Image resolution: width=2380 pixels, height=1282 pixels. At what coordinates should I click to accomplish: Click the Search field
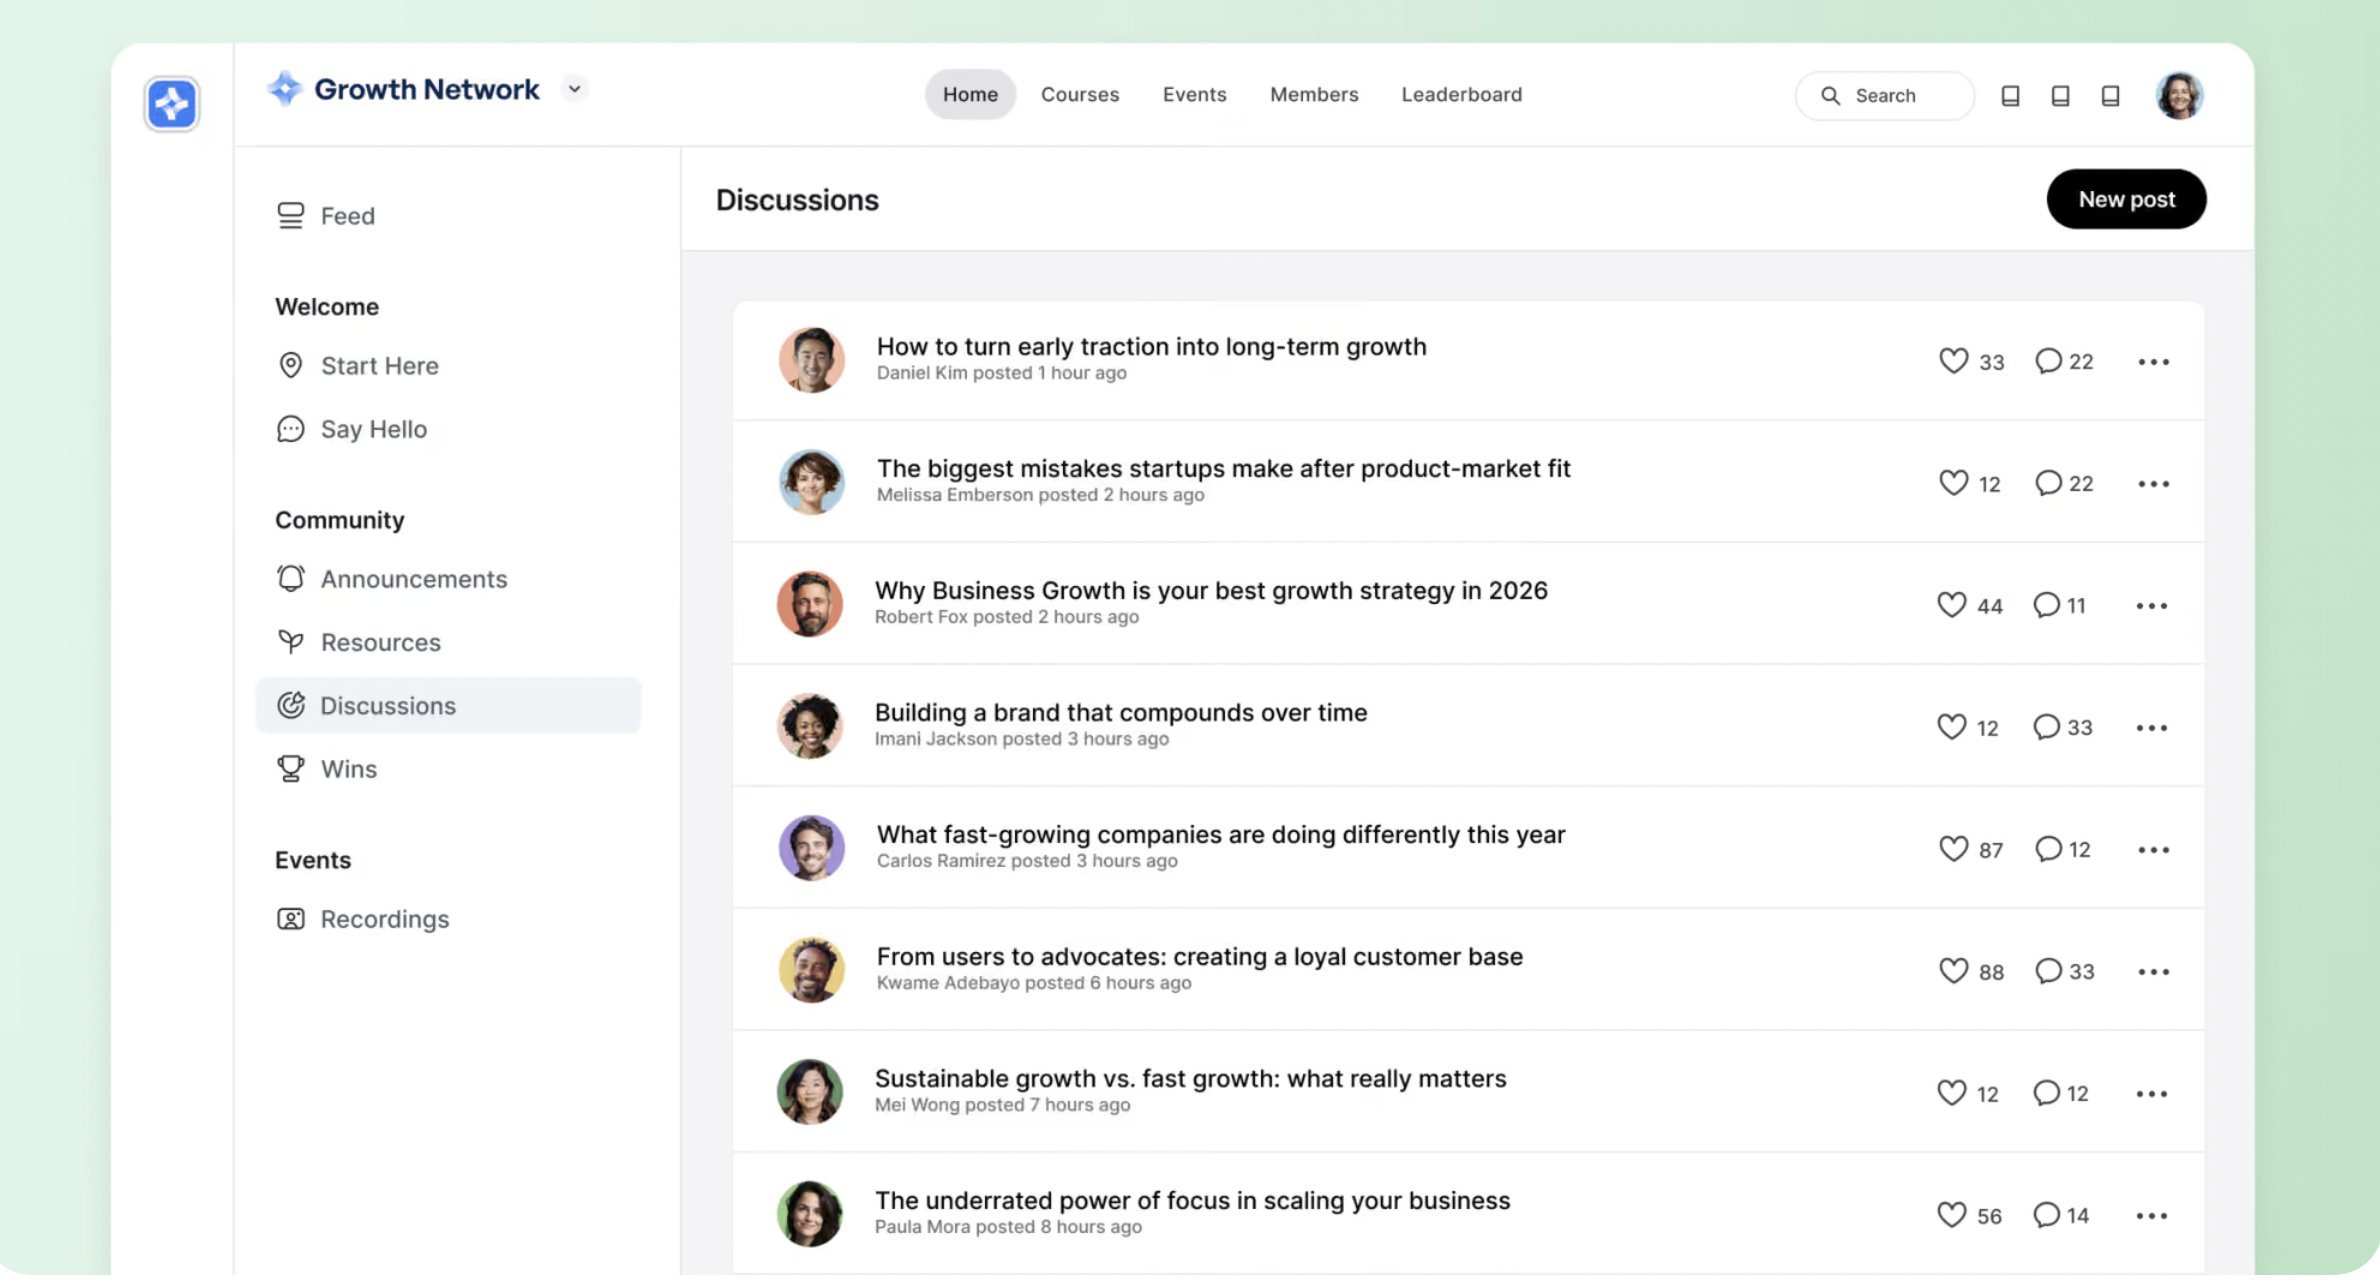point(1885,96)
